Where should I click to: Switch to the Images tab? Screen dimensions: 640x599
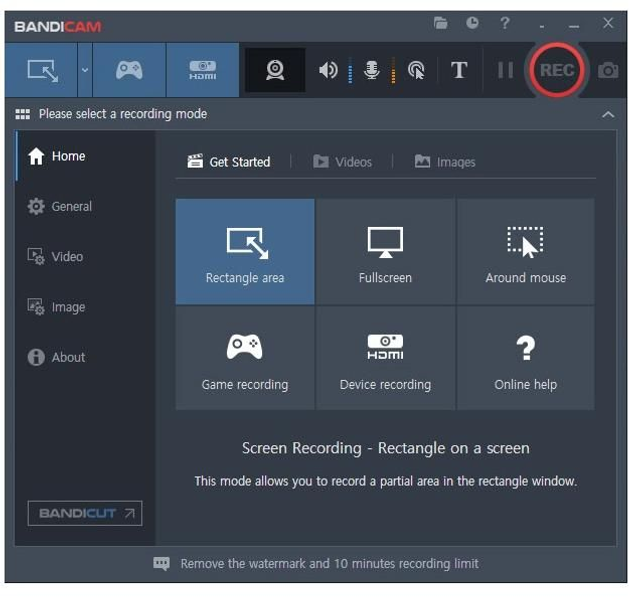(445, 162)
